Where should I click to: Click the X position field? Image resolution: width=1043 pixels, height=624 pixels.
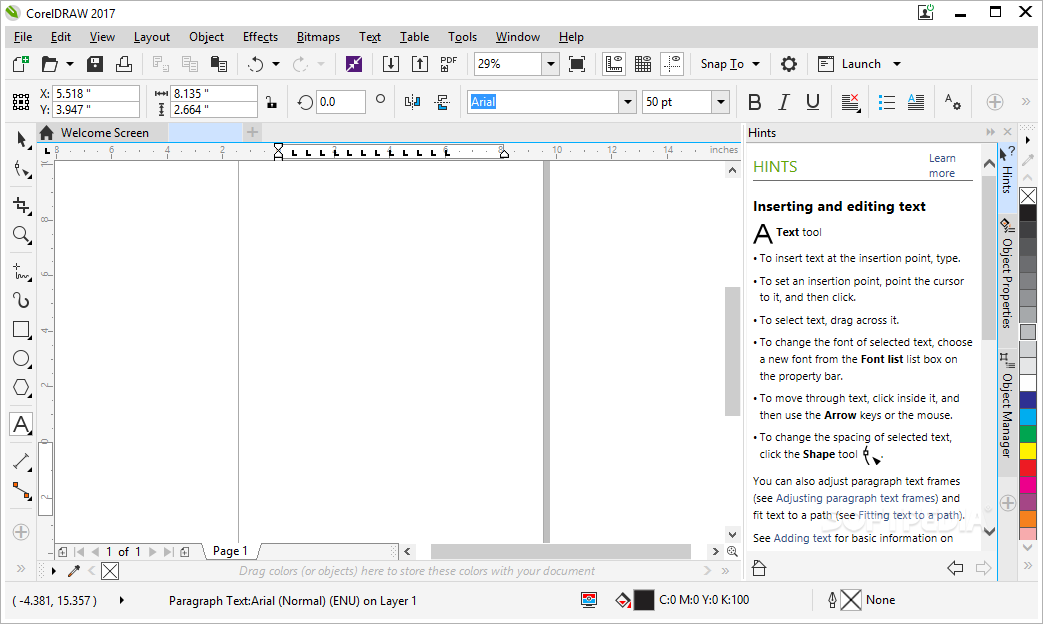(96, 93)
